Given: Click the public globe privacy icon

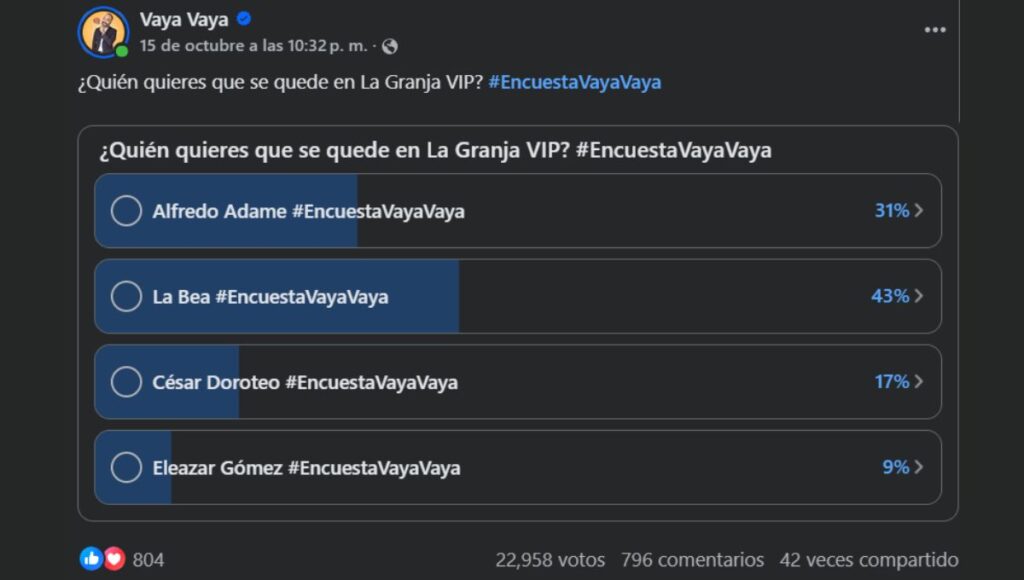Looking at the screenshot, I should [390, 46].
